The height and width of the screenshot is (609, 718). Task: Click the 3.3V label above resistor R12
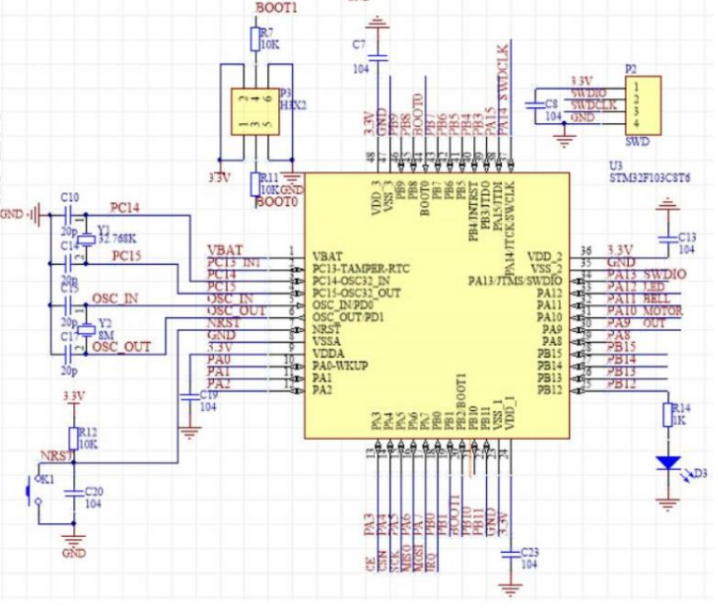[x=74, y=396]
